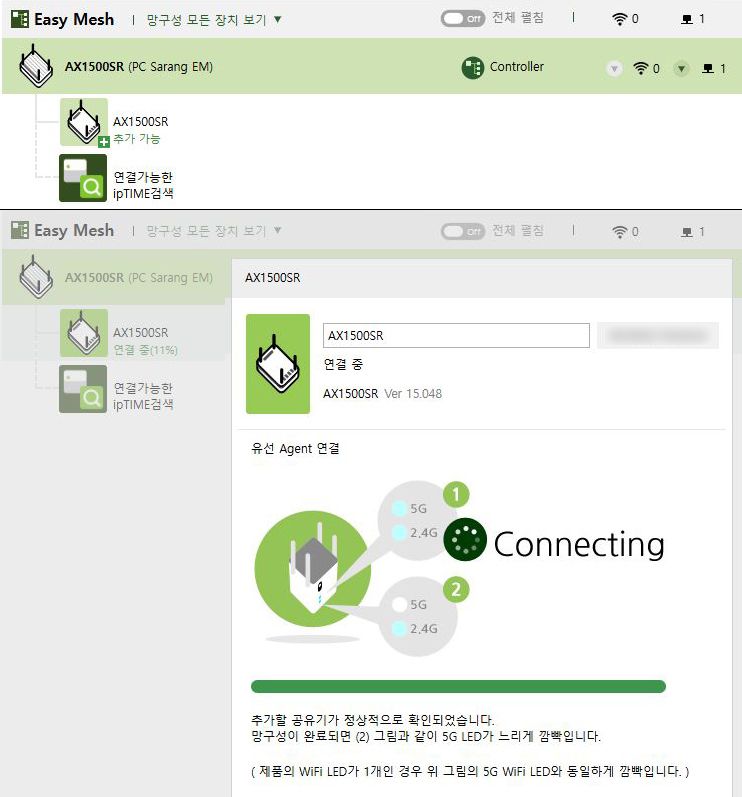This screenshot has width=742, height=797.
Task: Select the controller router icon in upper green row
Action: [36, 66]
